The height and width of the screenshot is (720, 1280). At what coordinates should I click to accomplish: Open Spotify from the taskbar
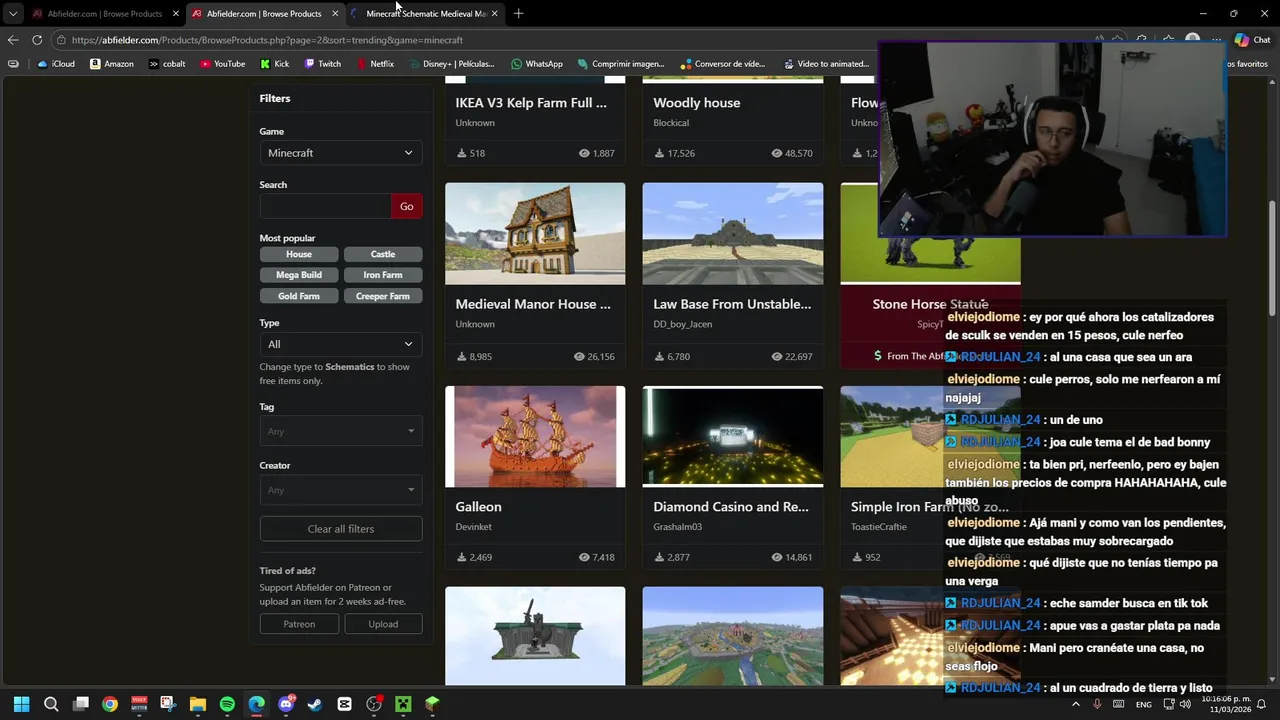[227, 704]
